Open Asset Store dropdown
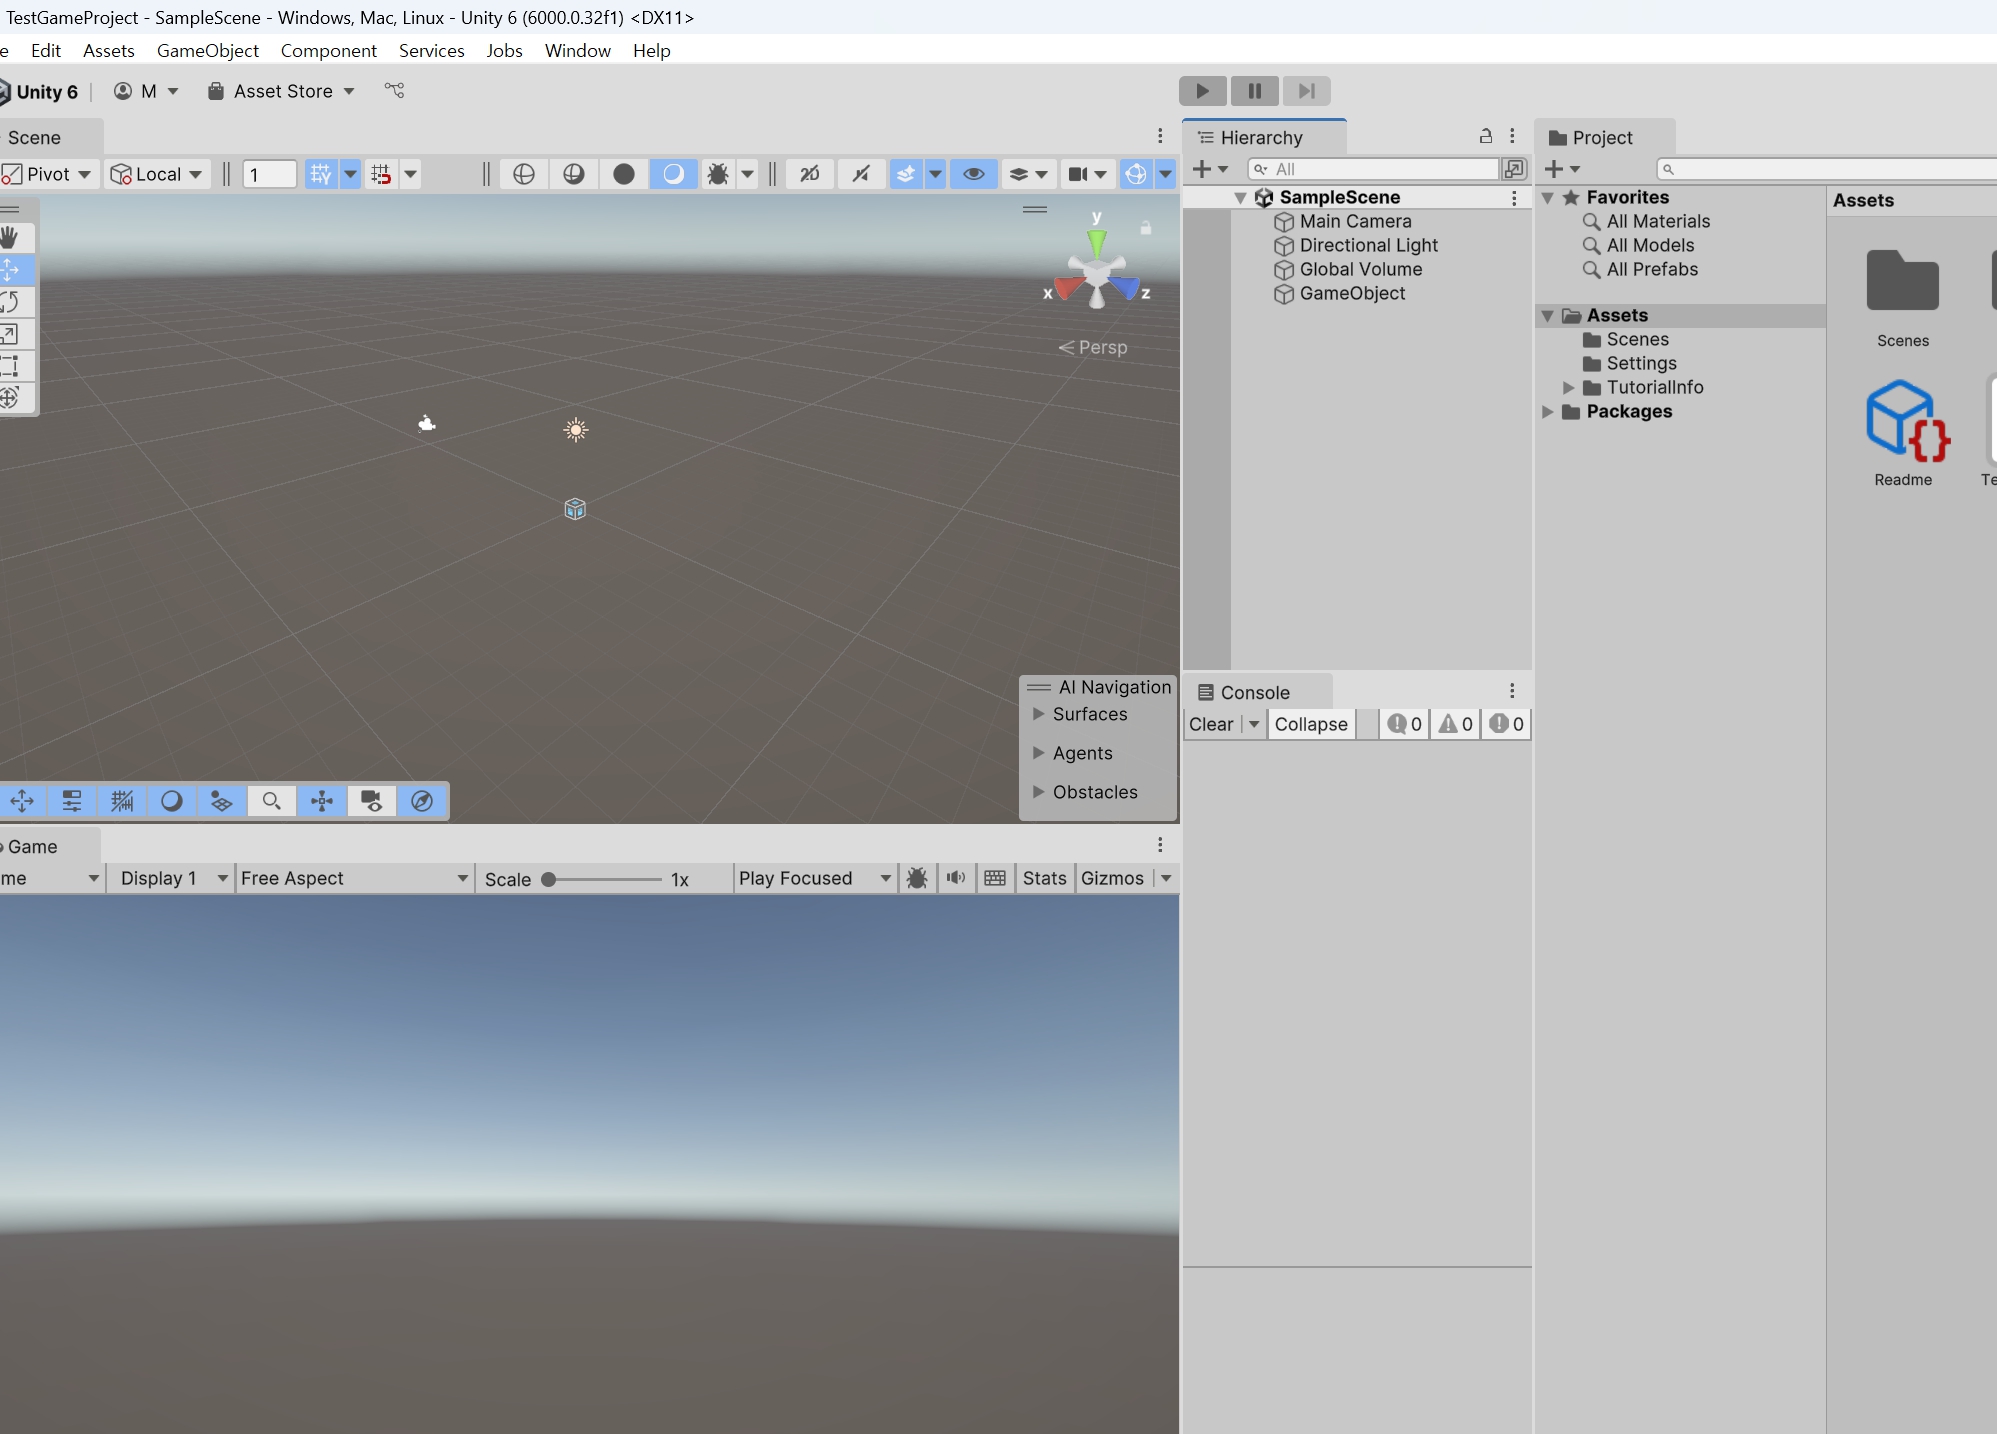 (282, 91)
